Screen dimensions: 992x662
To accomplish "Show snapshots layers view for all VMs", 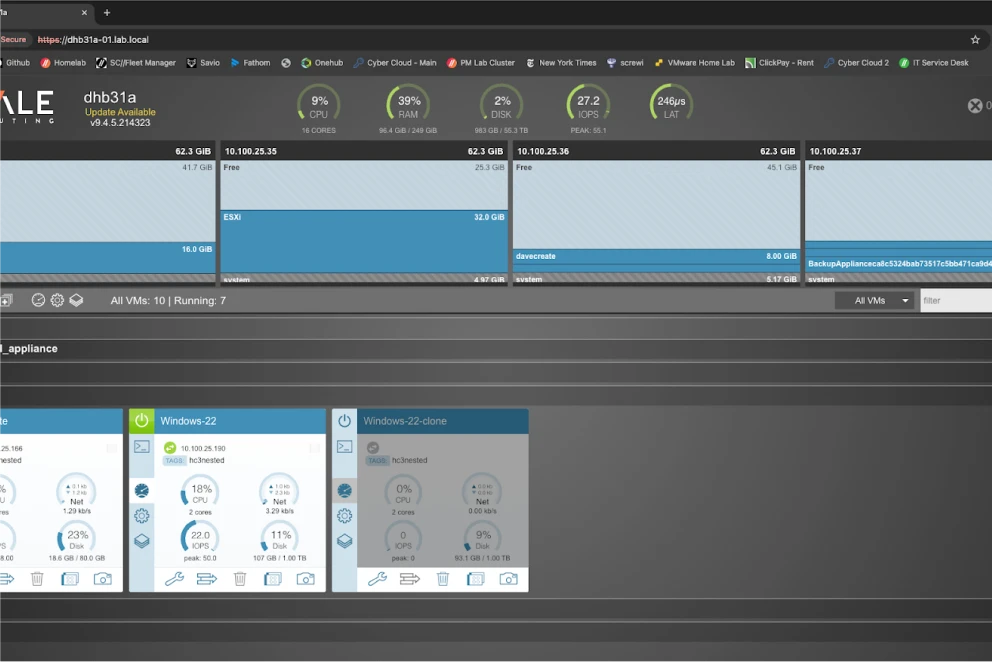I will coord(76,301).
